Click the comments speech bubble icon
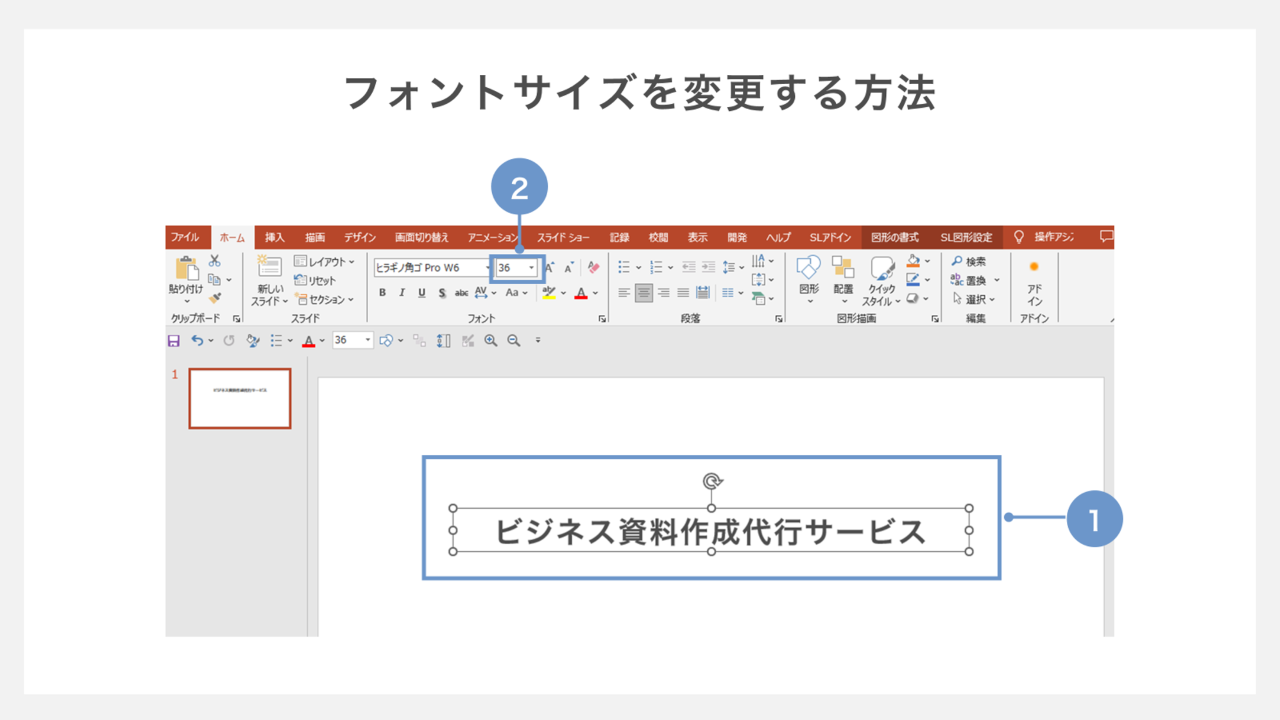The width and height of the screenshot is (1280, 720). pyautogui.click(x=1106, y=237)
